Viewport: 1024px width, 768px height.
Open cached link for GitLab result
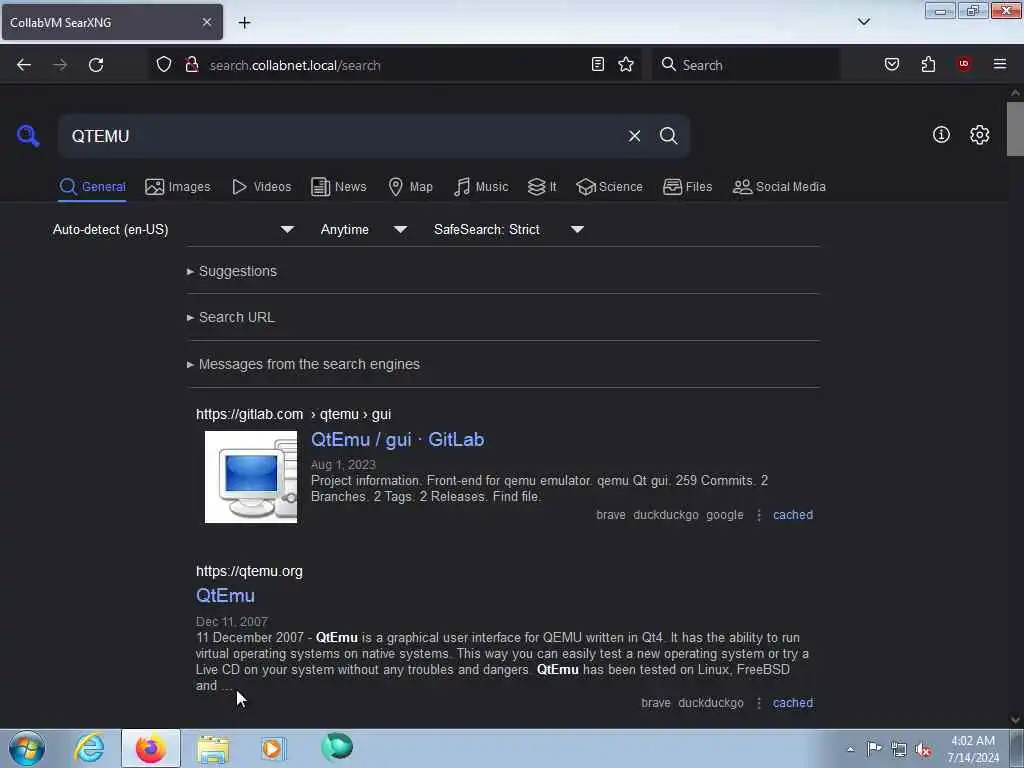793,515
